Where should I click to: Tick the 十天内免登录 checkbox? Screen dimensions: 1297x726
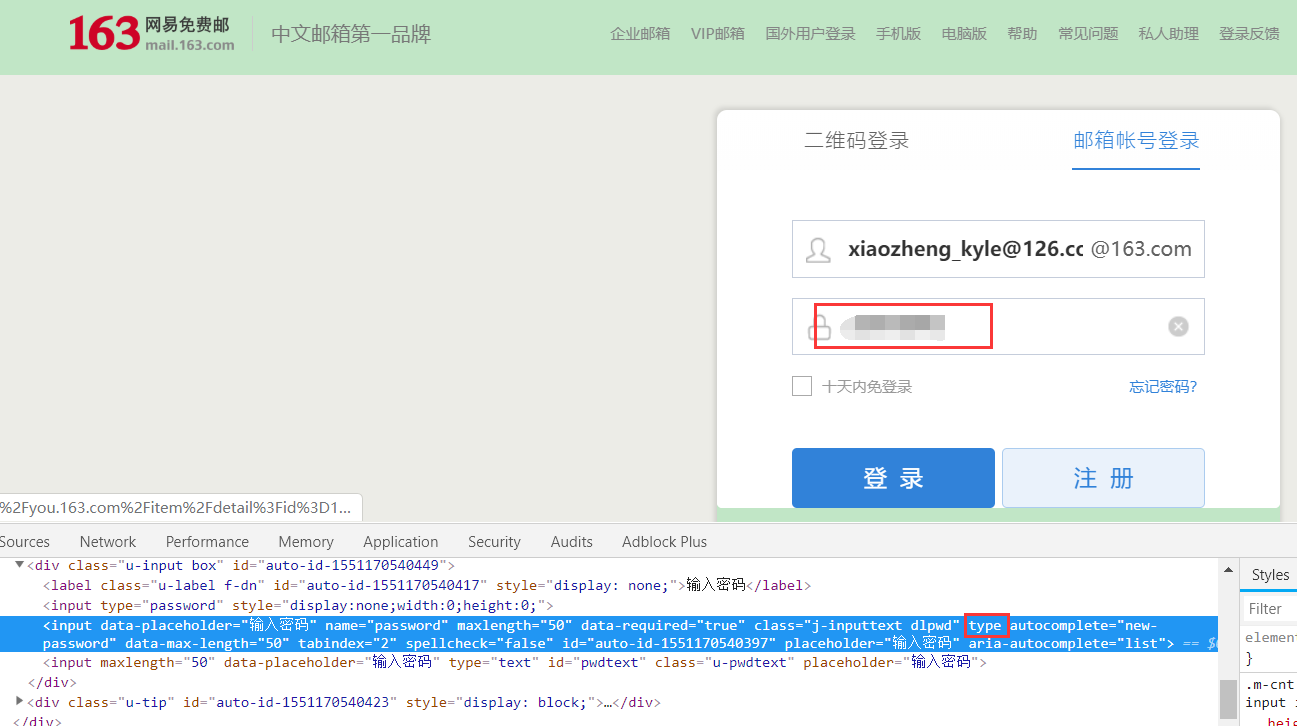802,386
